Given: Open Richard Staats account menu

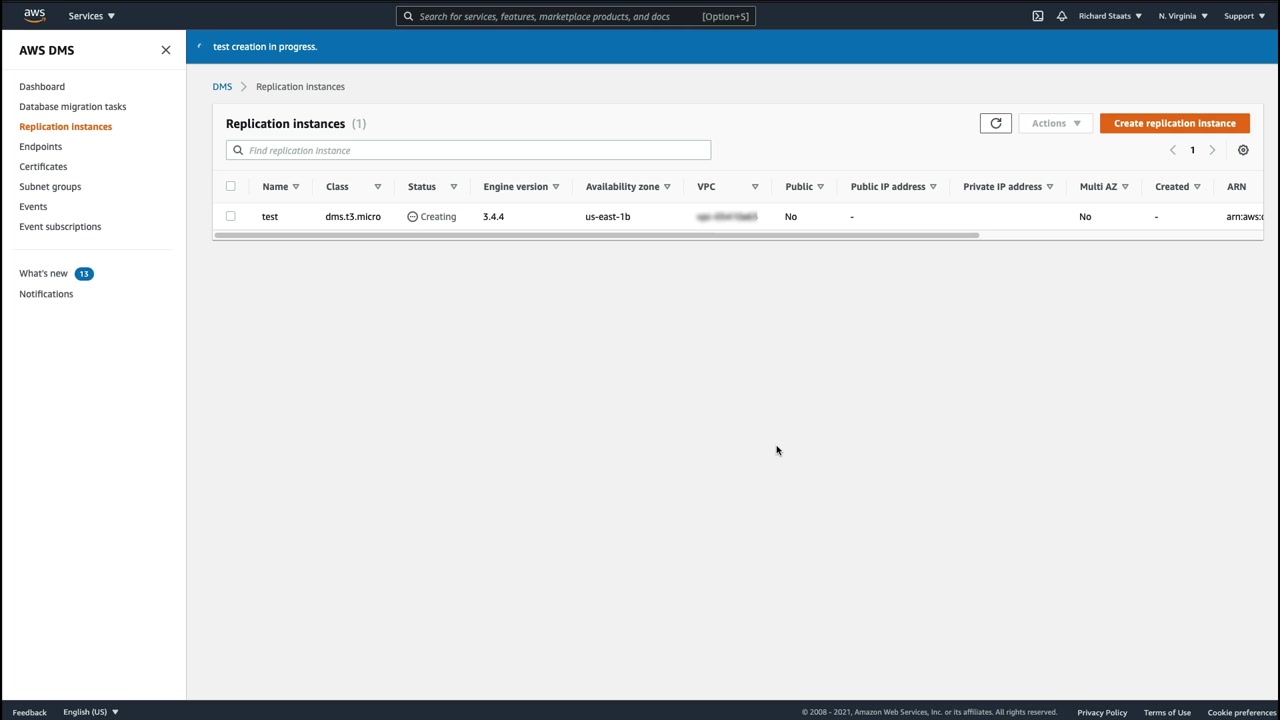Looking at the screenshot, I should (1110, 16).
